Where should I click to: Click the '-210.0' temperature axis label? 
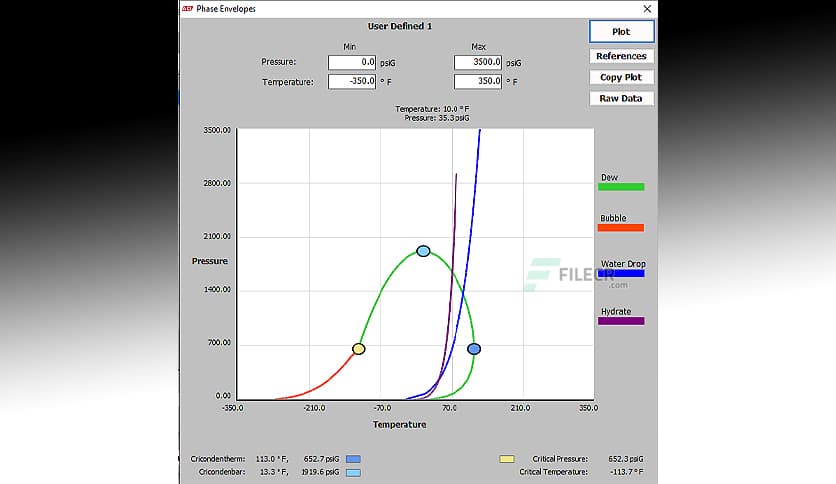[314, 408]
